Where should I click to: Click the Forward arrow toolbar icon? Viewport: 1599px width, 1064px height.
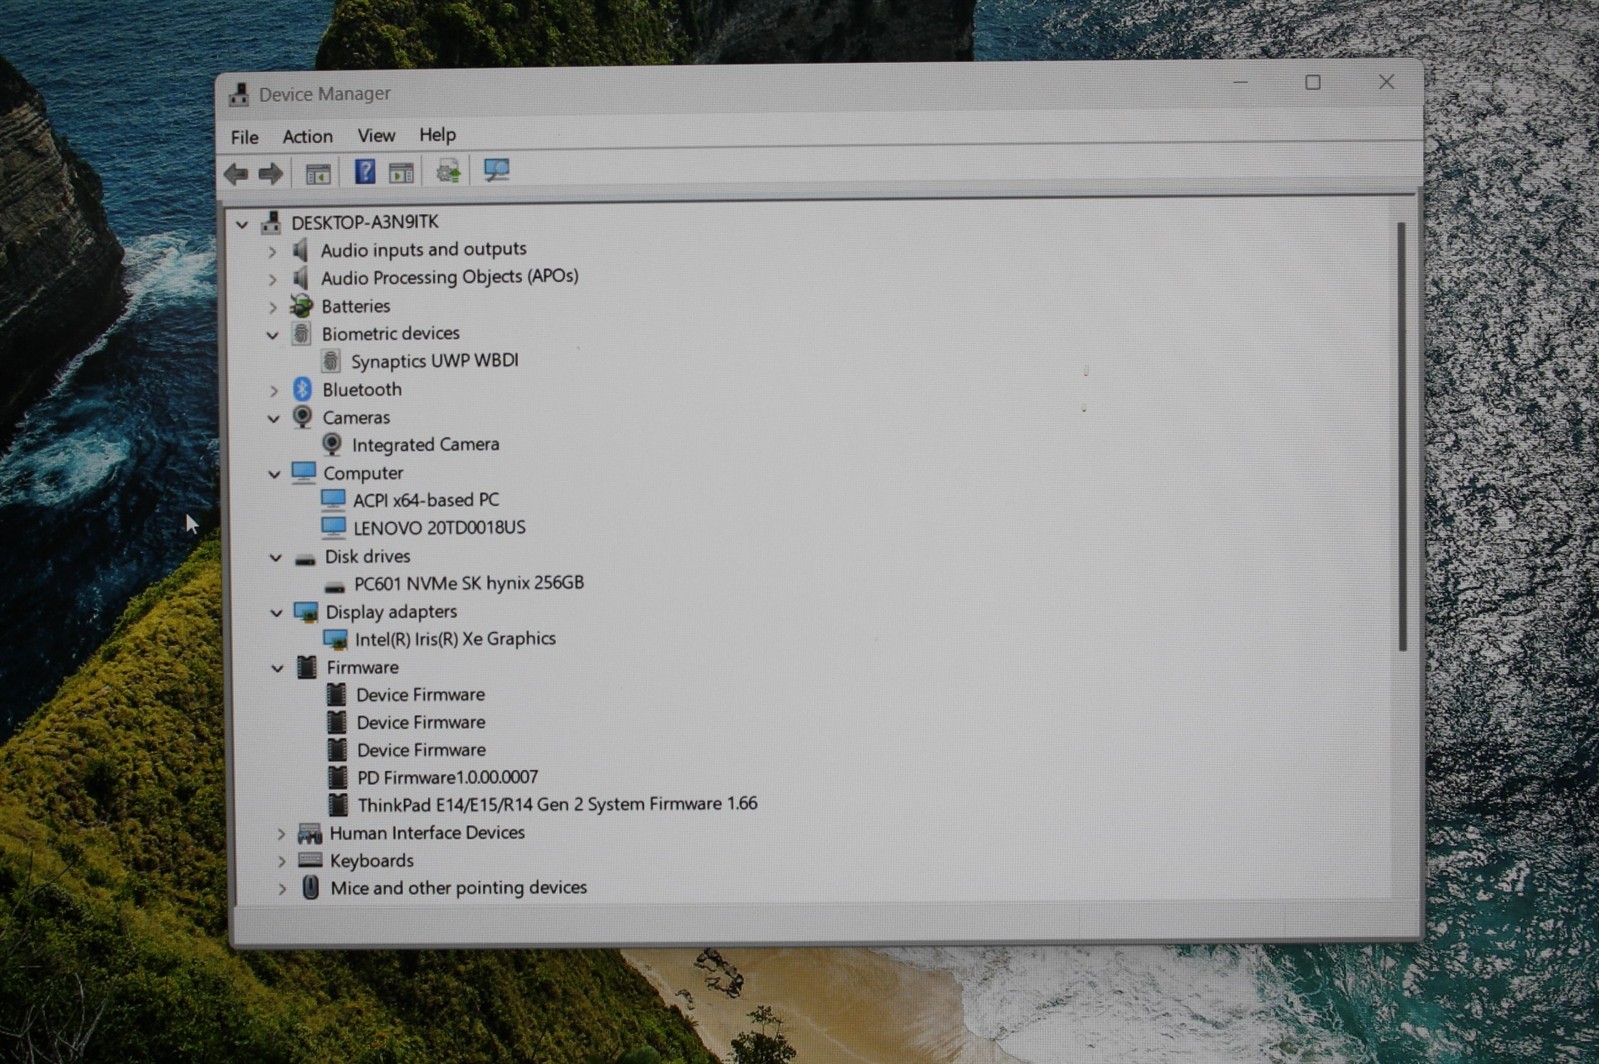[x=270, y=174]
